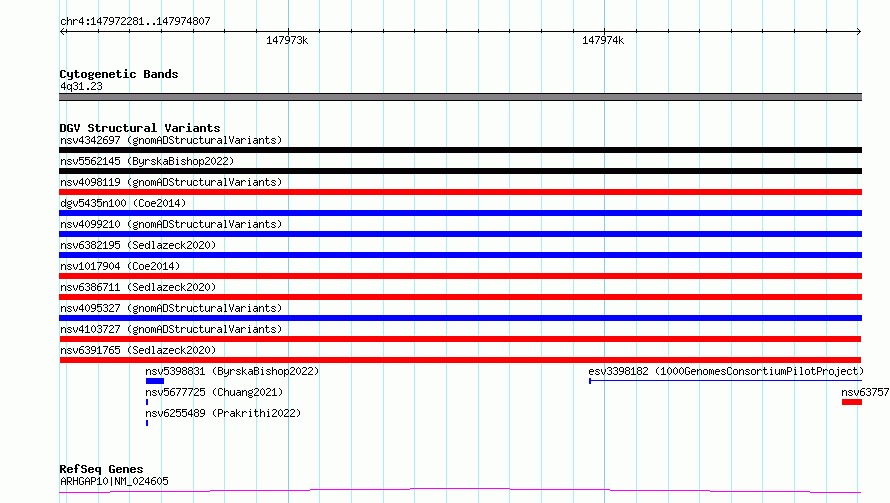Click red bar under nsv4098119
The width and height of the screenshot is (890, 503).
460,192
